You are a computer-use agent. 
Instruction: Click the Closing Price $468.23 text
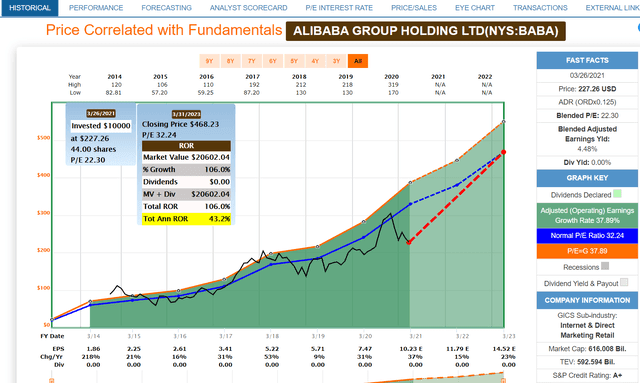coord(180,124)
